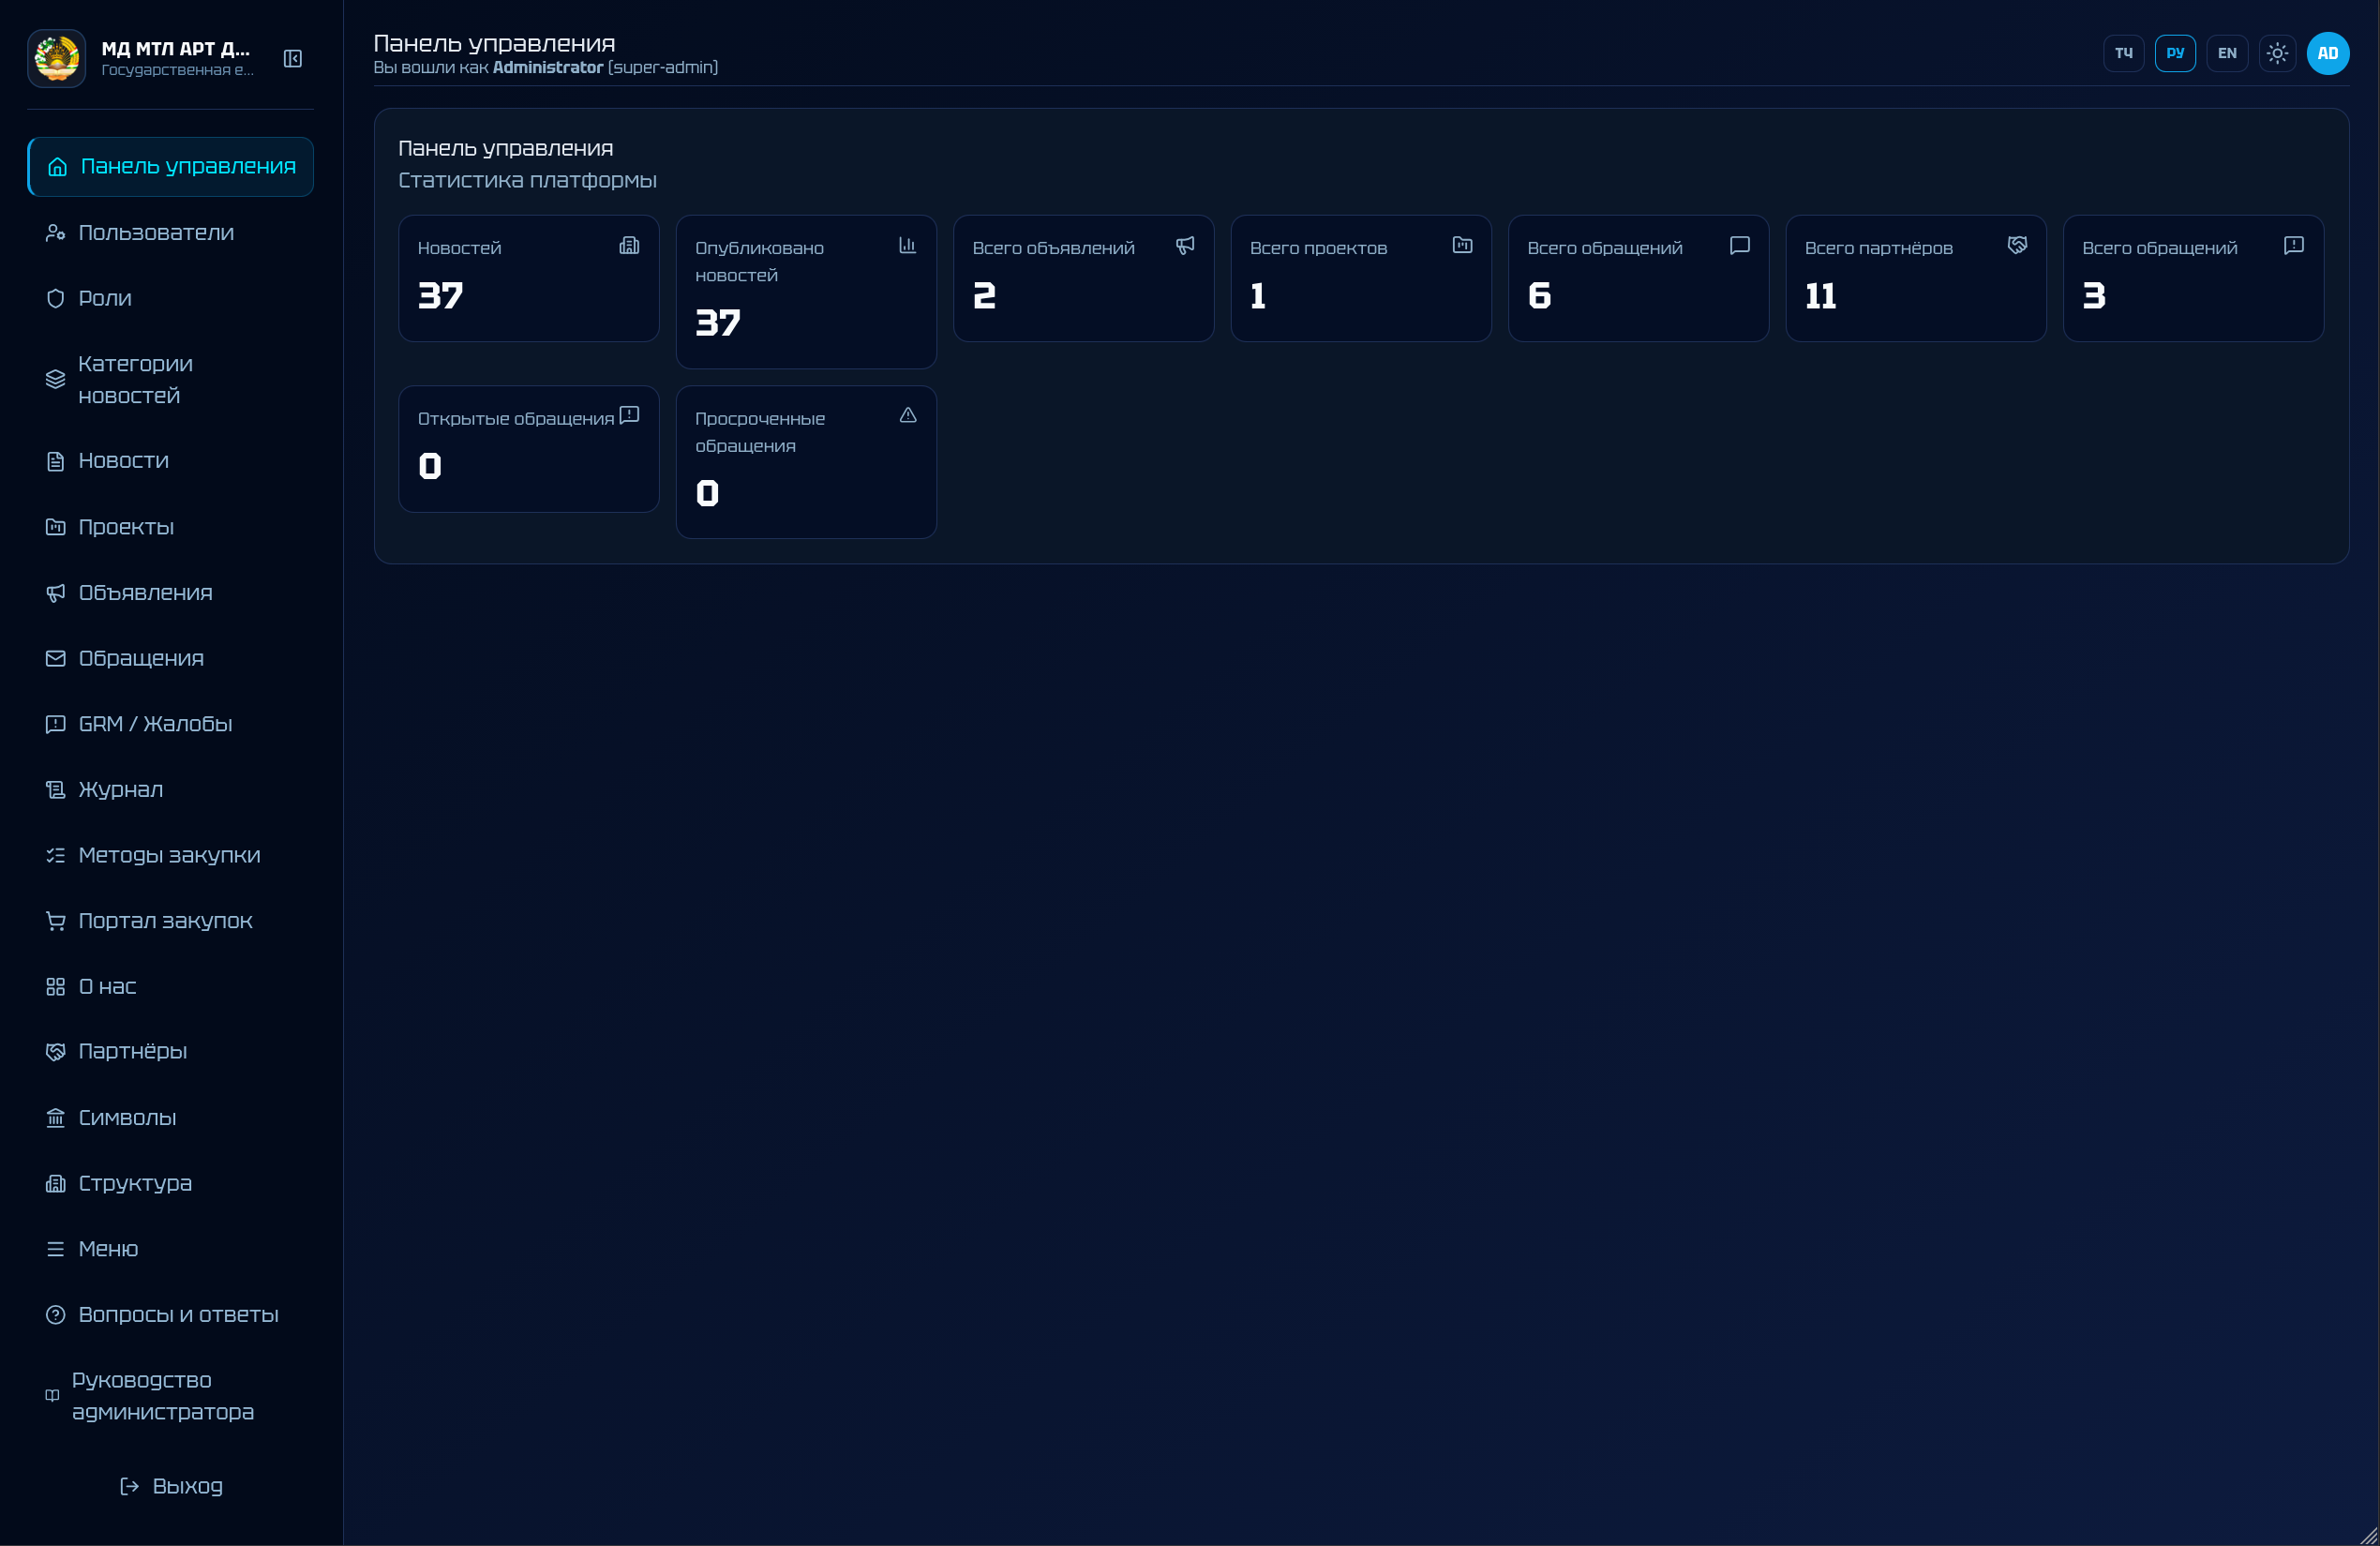The width and height of the screenshot is (2380, 1546).
Task: Click the Всего обращений card showing 6
Action: (x=1639, y=279)
